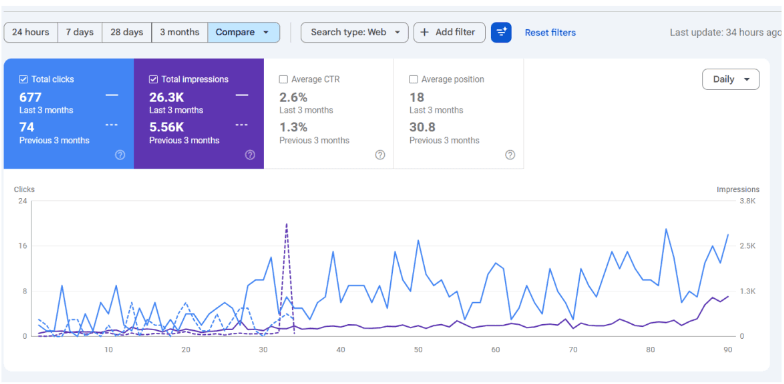
Task: Click the Reset filters link
Action: pyautogui.click(x=550, y=32)
